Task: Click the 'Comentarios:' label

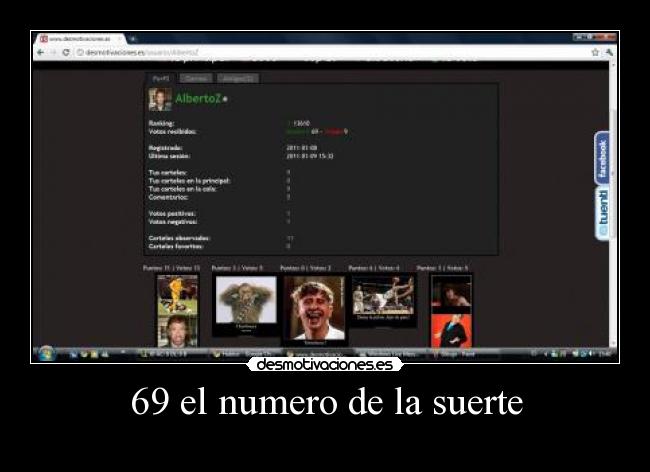Action: [168, 197]
